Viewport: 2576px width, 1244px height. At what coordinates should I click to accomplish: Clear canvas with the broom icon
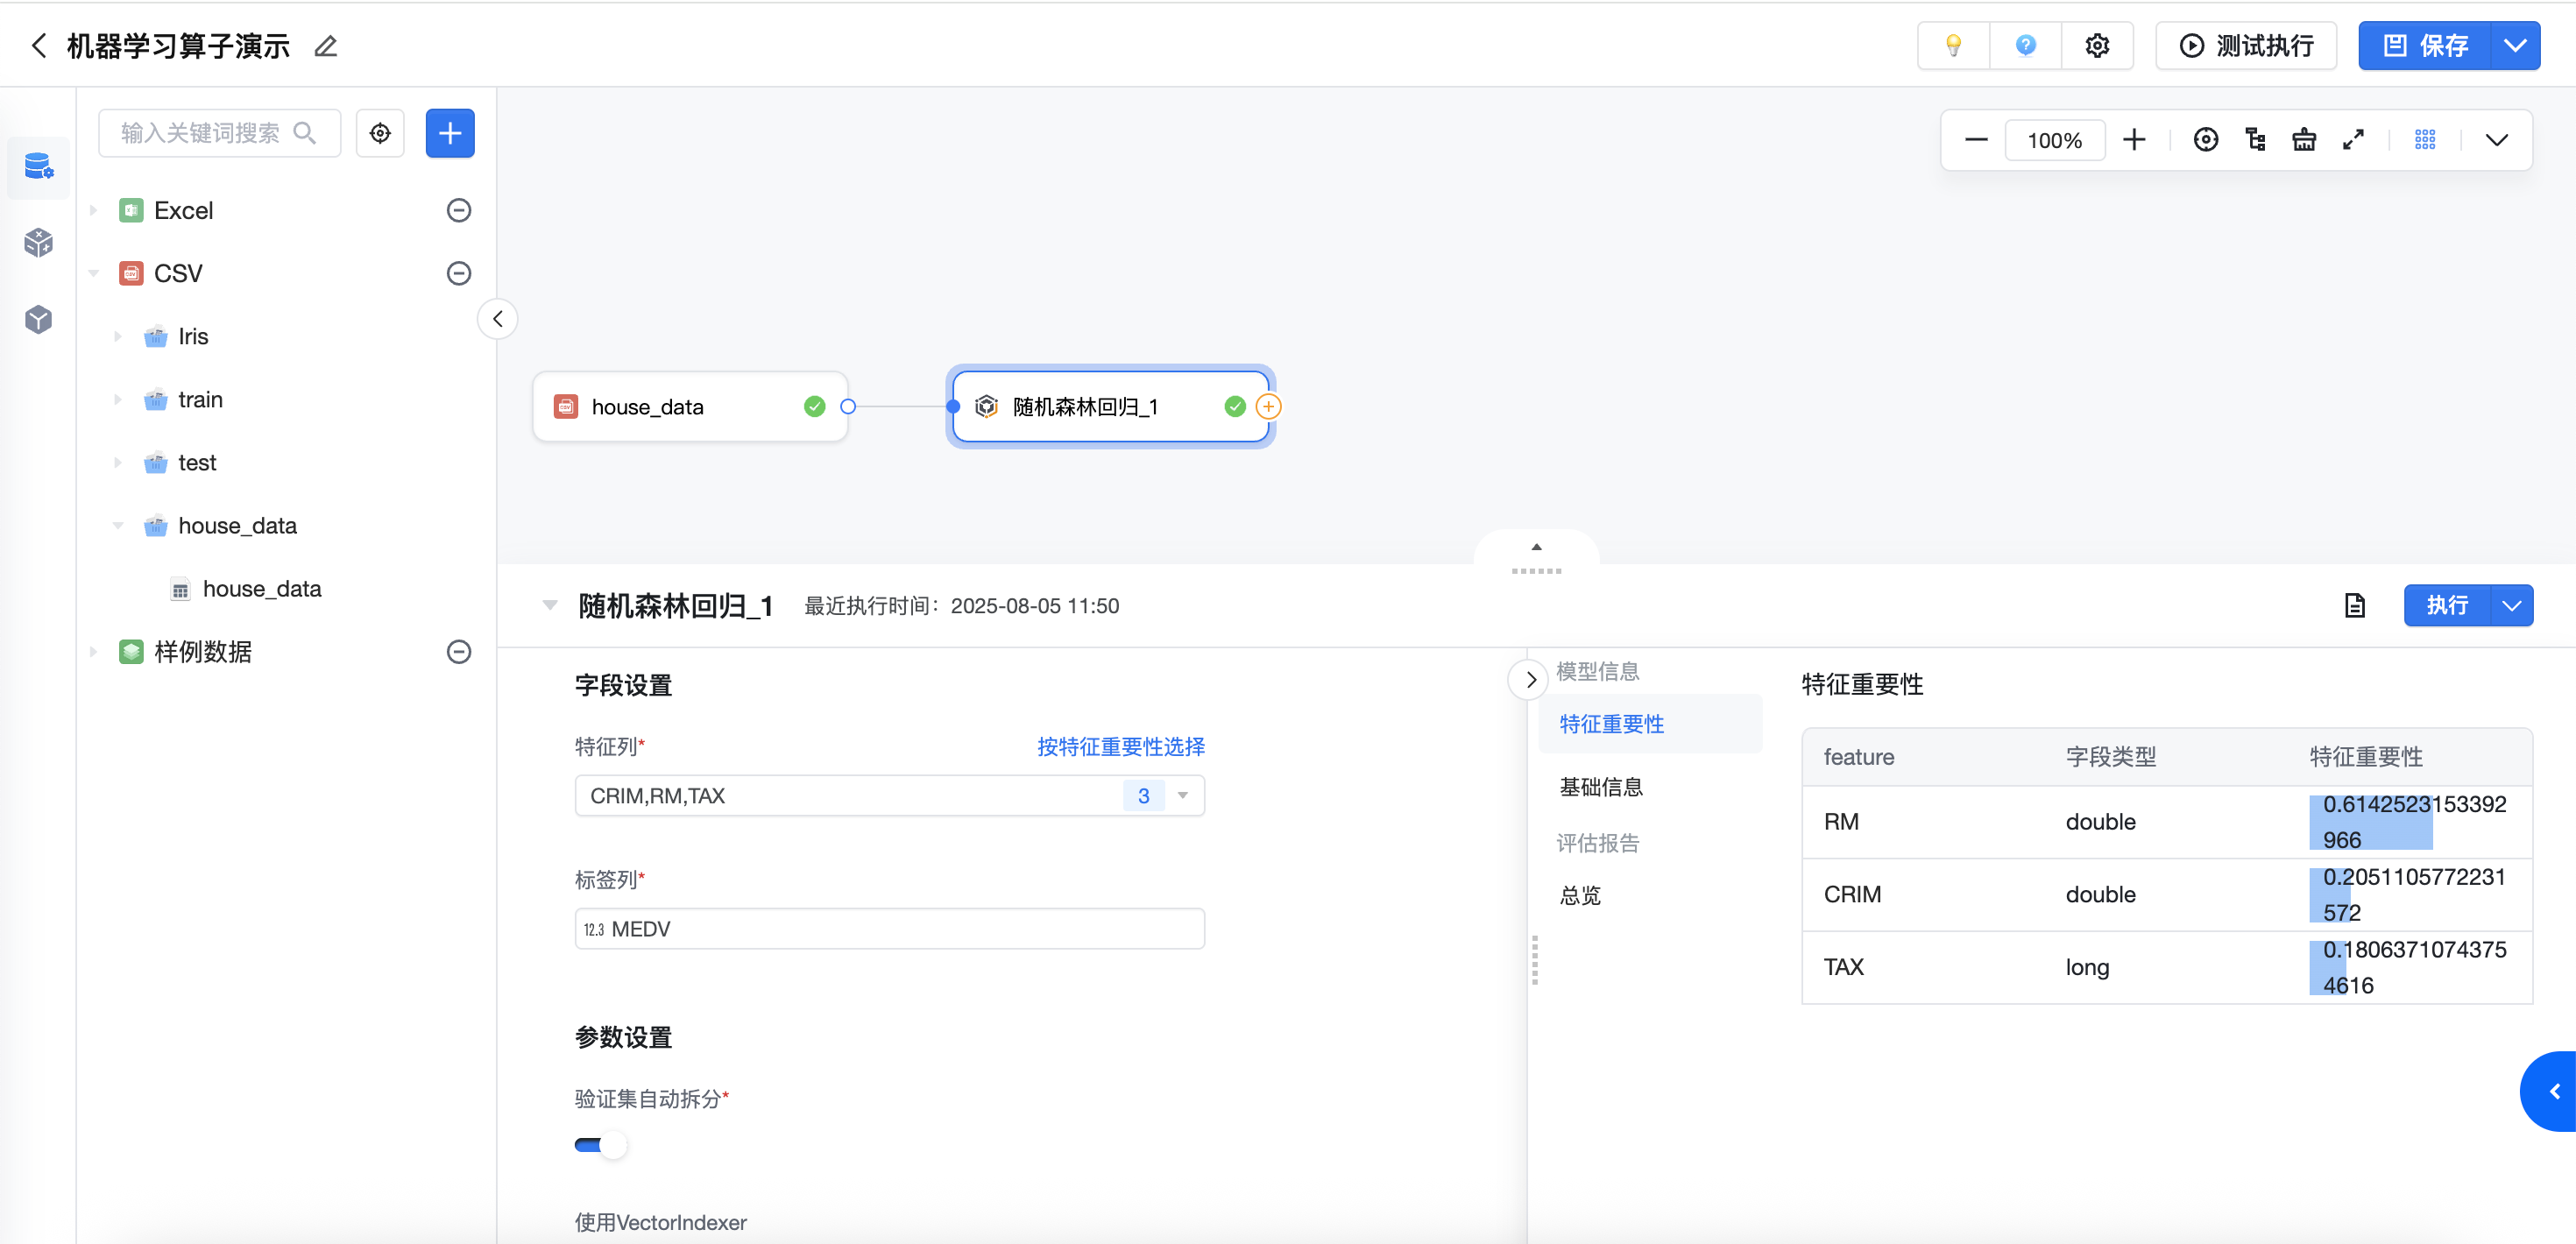2304,140
